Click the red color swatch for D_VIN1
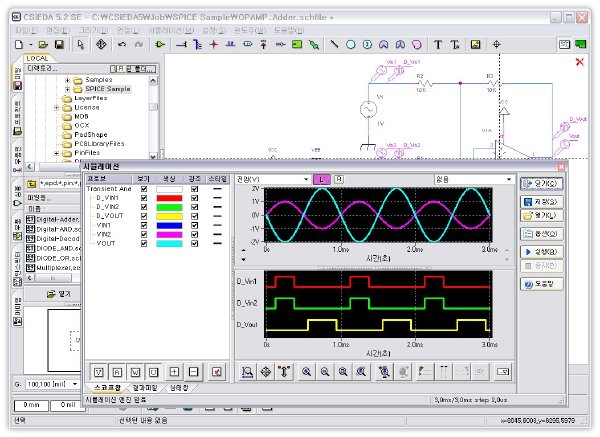 click(x=169, y=198)
